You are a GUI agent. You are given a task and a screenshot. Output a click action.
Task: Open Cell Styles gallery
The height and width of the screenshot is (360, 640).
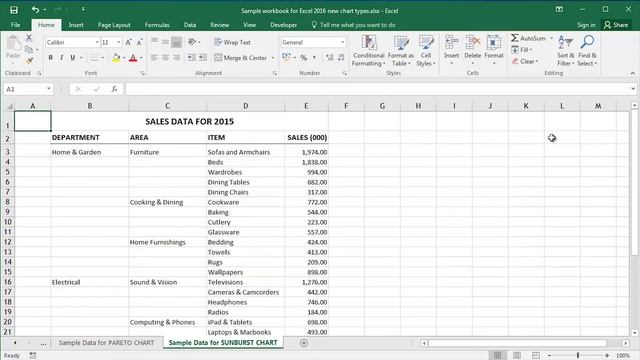426,51
